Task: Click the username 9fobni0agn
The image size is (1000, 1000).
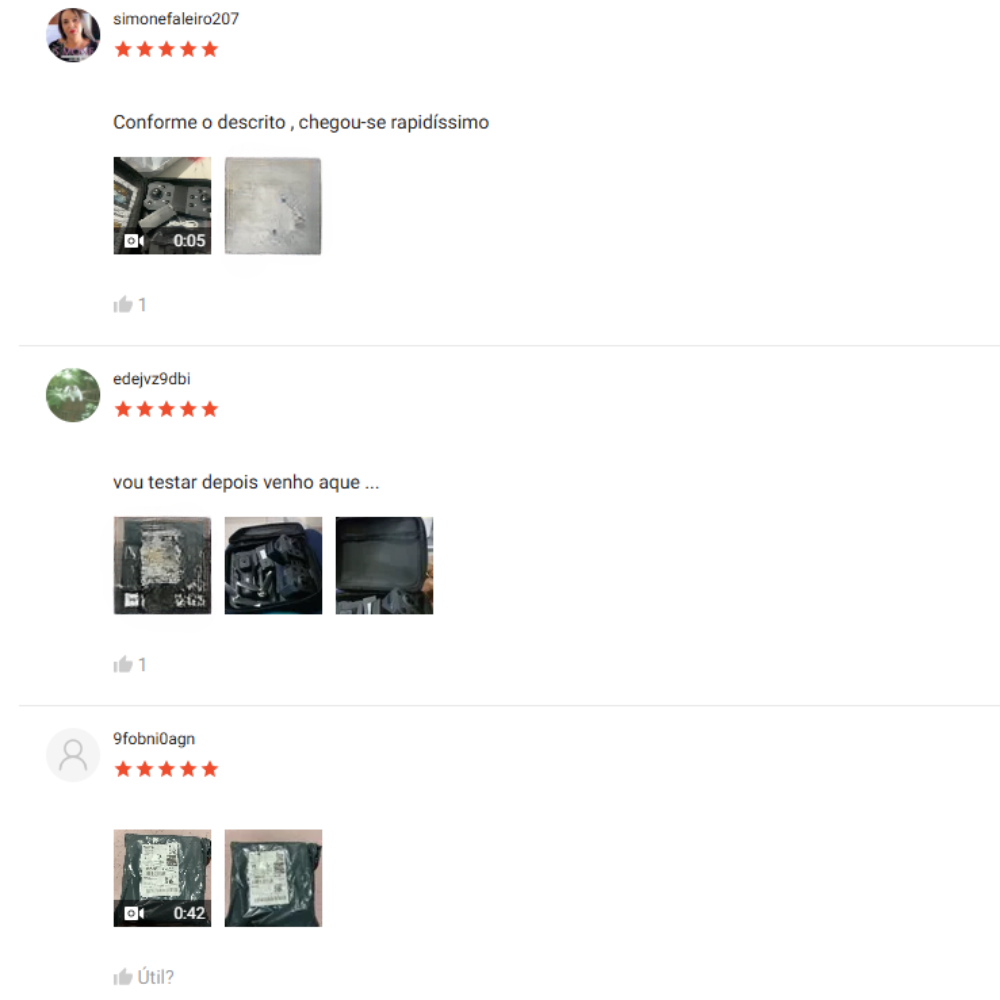Action: 154,739
